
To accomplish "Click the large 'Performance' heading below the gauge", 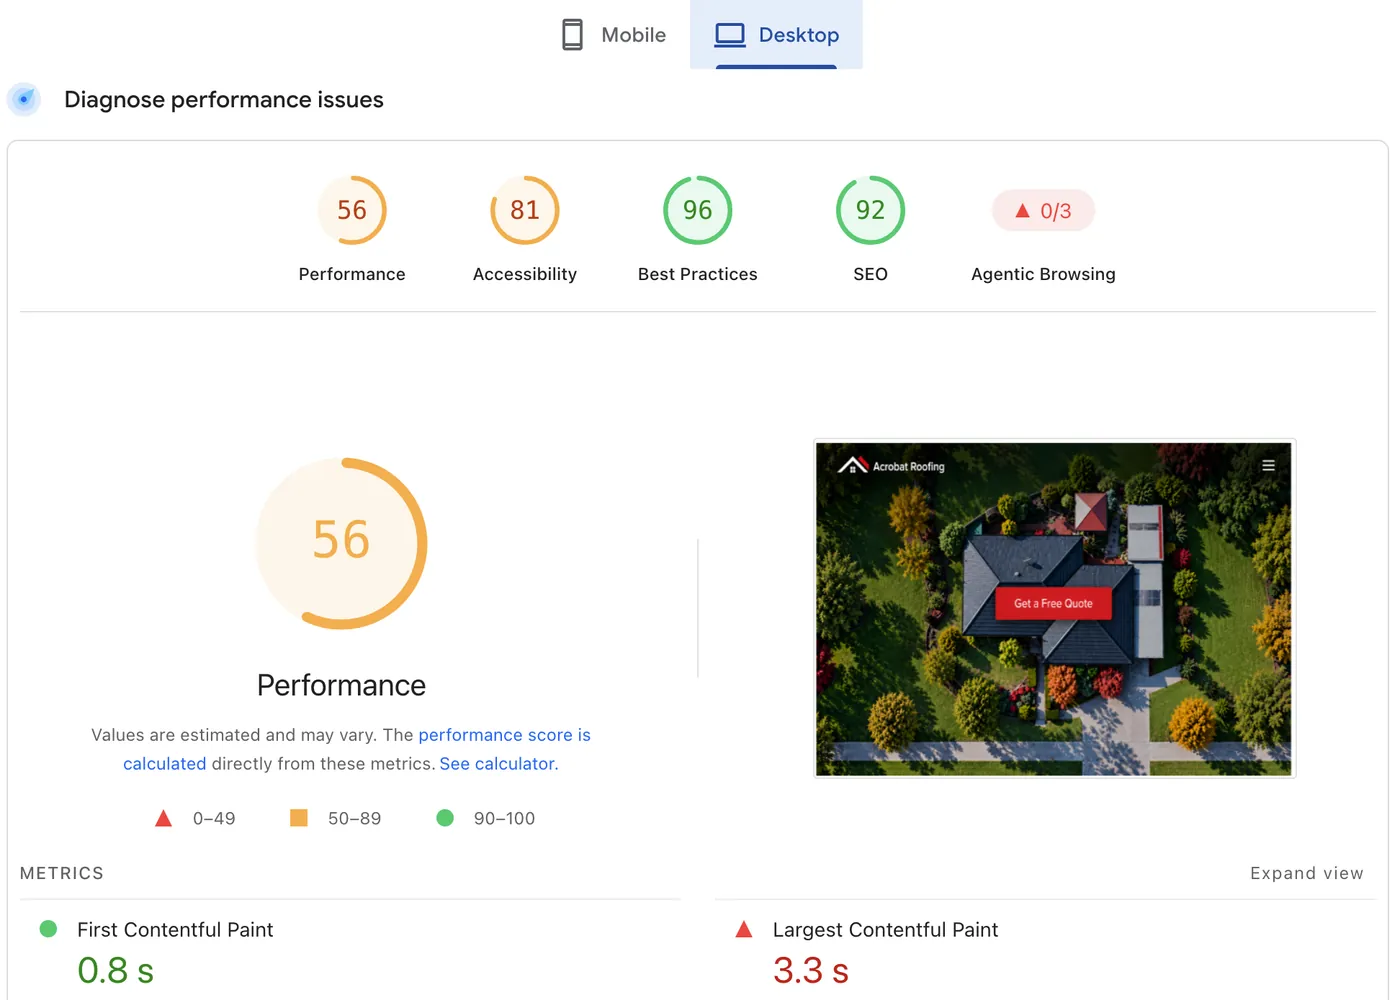I will (341, 685).
